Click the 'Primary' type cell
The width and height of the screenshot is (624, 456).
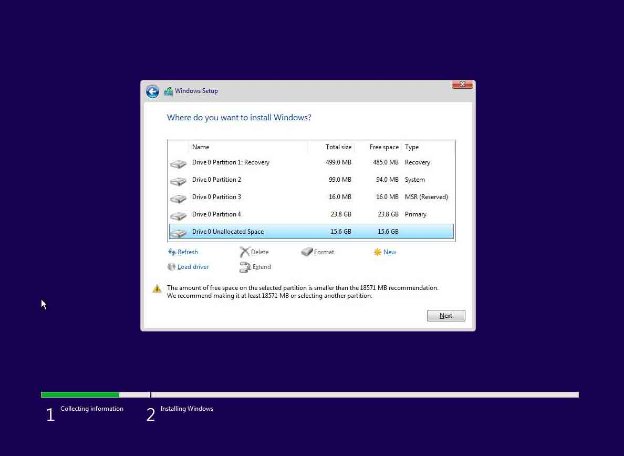[x=415, y=214]
